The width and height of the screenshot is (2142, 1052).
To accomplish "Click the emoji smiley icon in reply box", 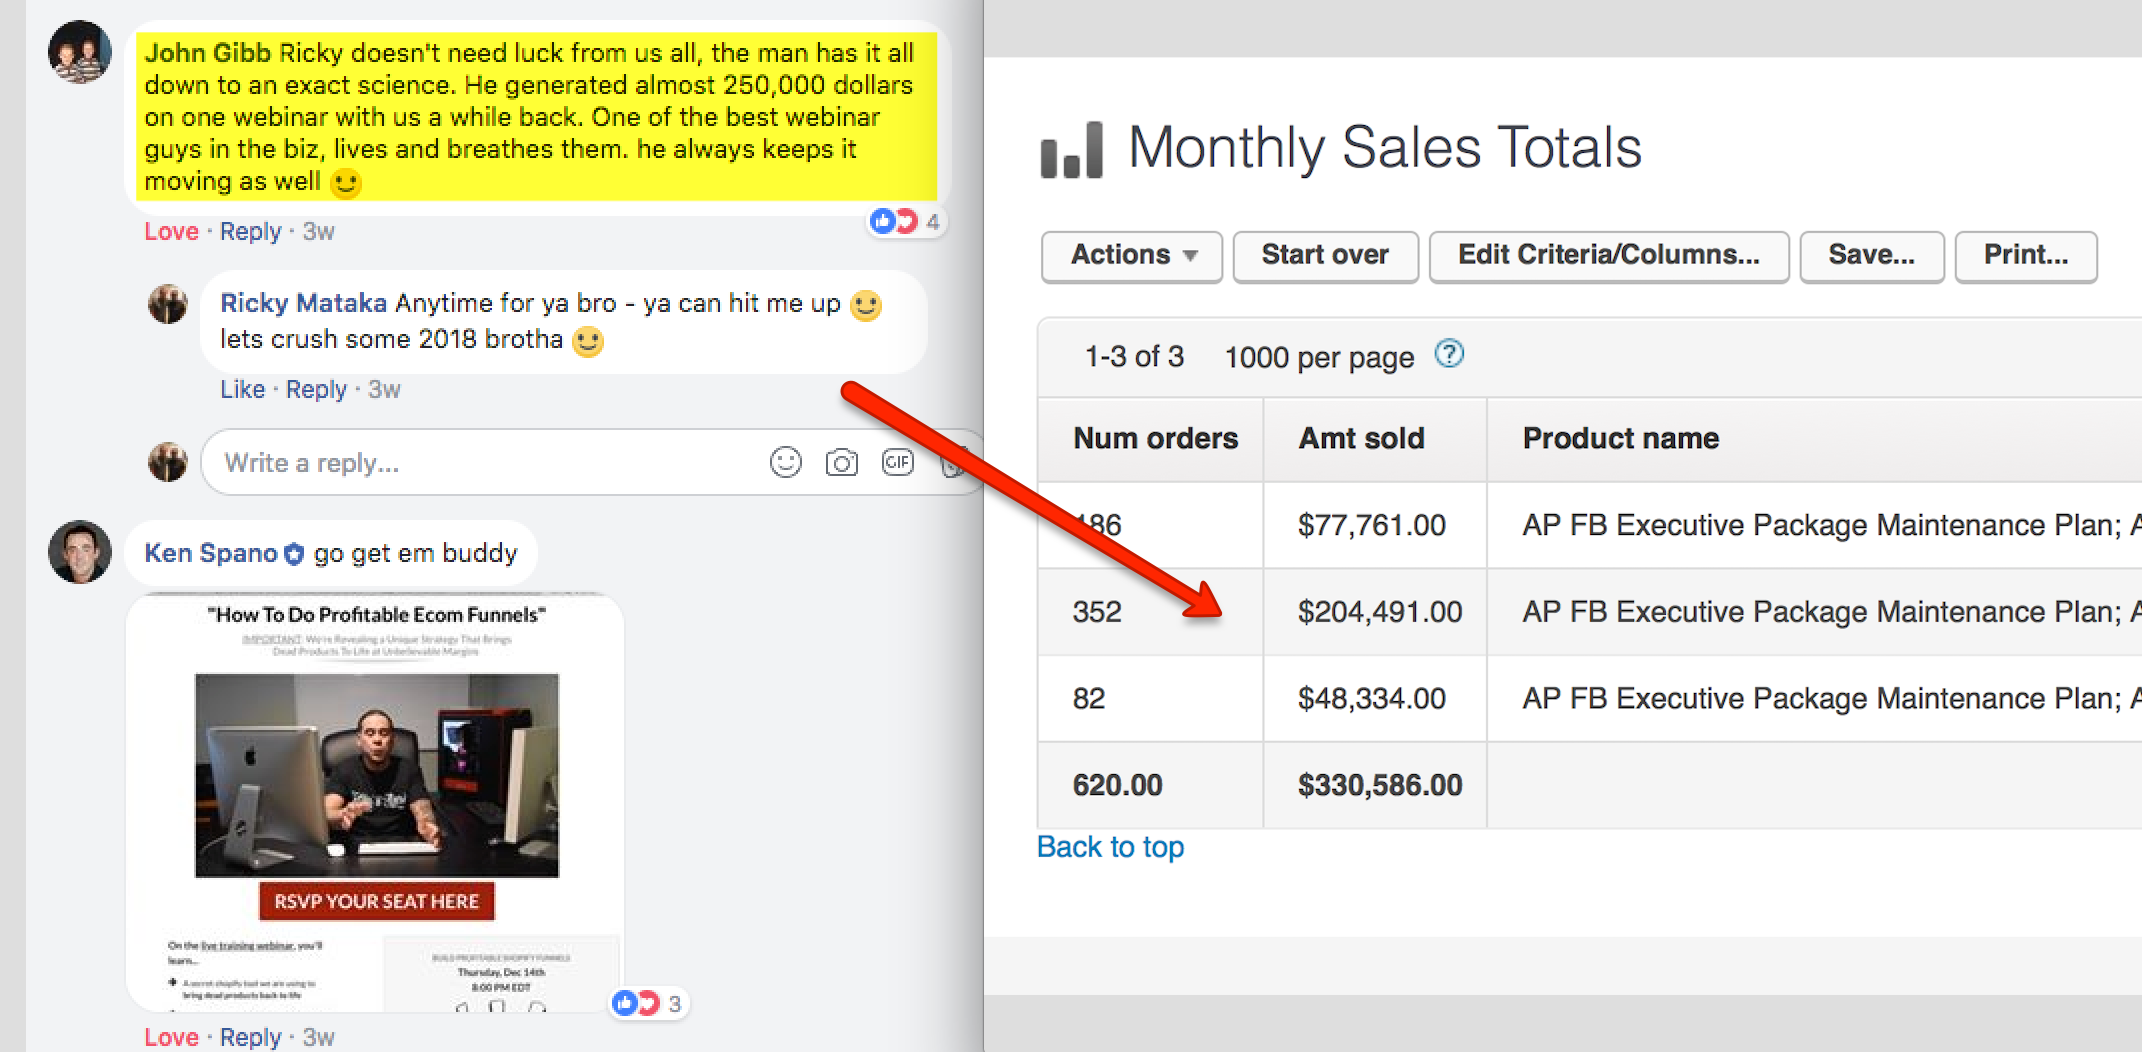I will (x=785, y=462).
